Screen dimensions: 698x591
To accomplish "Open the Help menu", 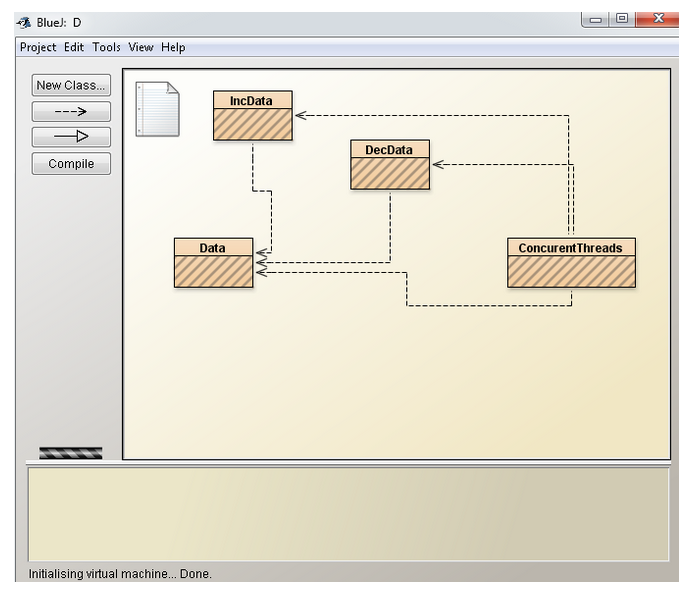I will [174, 47].
